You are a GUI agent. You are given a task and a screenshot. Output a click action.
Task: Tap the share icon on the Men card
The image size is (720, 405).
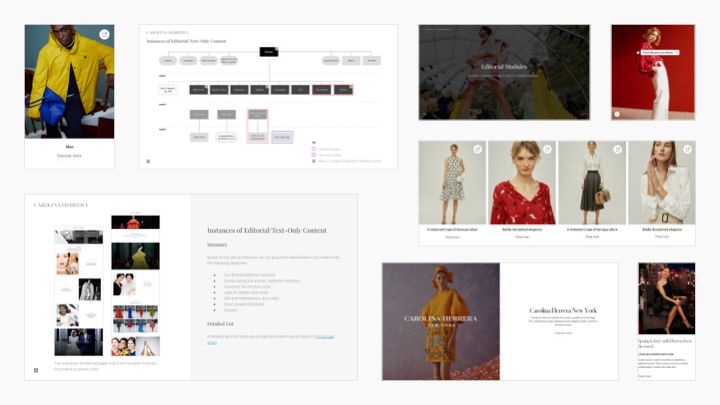pyautogui.click(x=104, y=34)
